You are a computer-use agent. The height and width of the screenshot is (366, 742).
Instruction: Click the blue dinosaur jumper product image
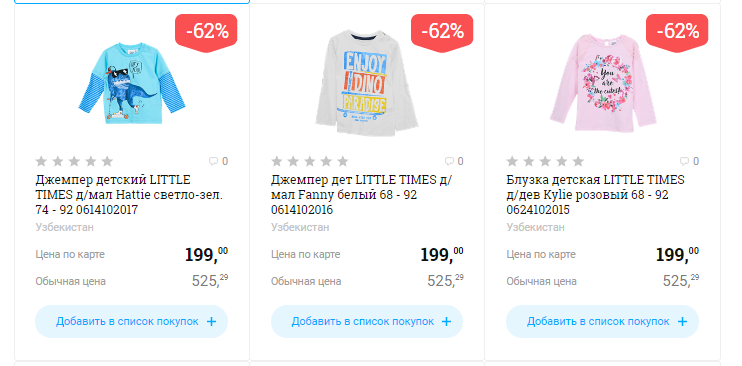click(x=132, y=84)
